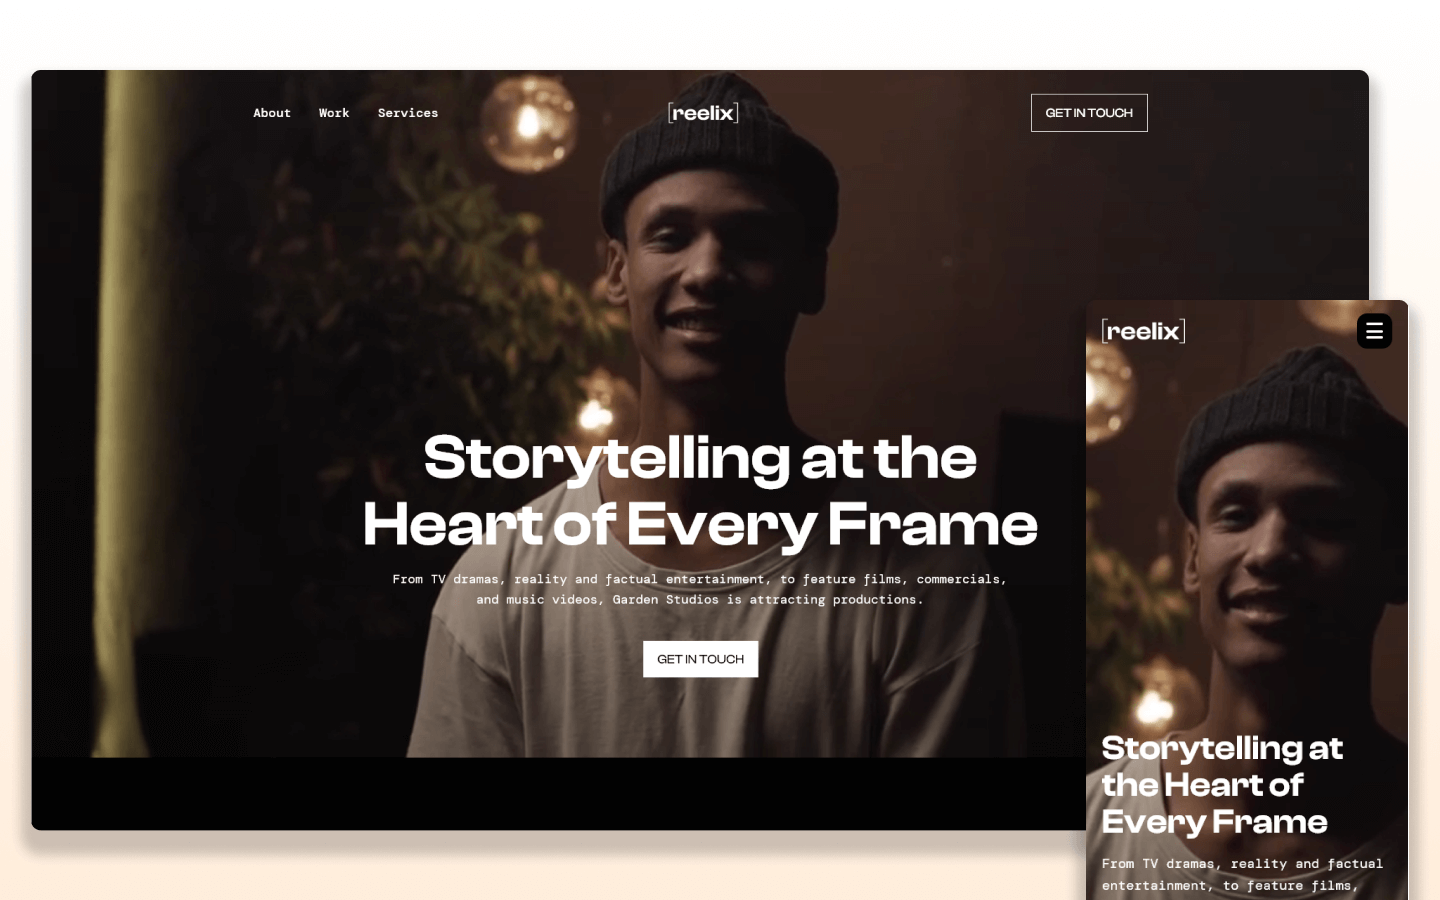Open the About navigation link
Image resolution: width=1440 pixels, height=900 pixels.
(x=272, y=113)
